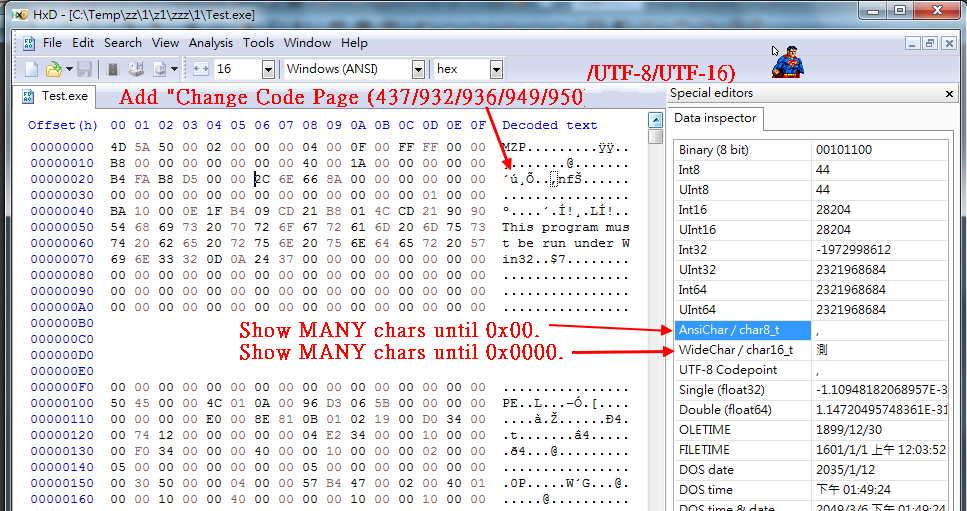Close the Special editors panel
967x511 pixels.
click(x=948, y=94)
